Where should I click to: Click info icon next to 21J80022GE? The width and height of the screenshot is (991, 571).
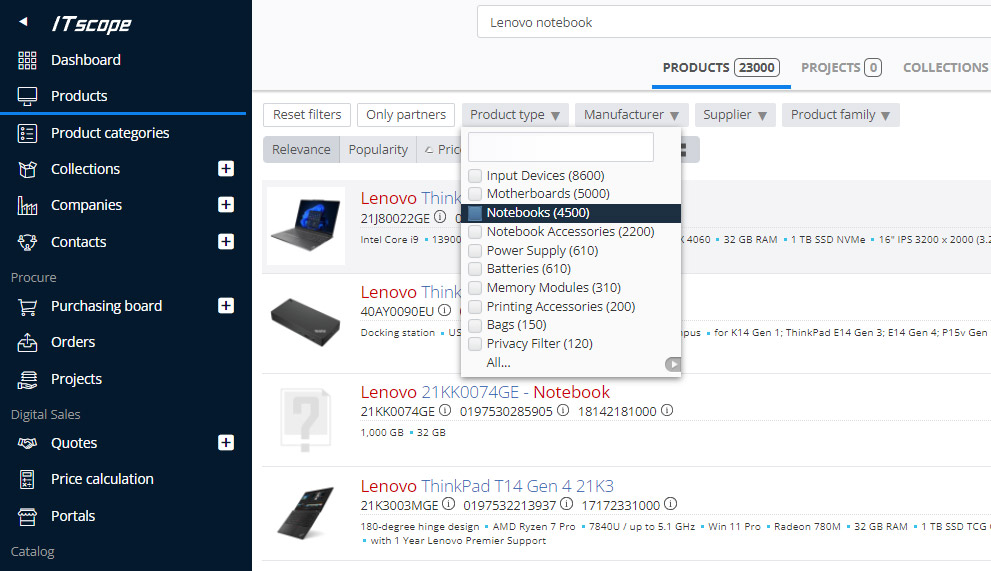pos(440,217)
